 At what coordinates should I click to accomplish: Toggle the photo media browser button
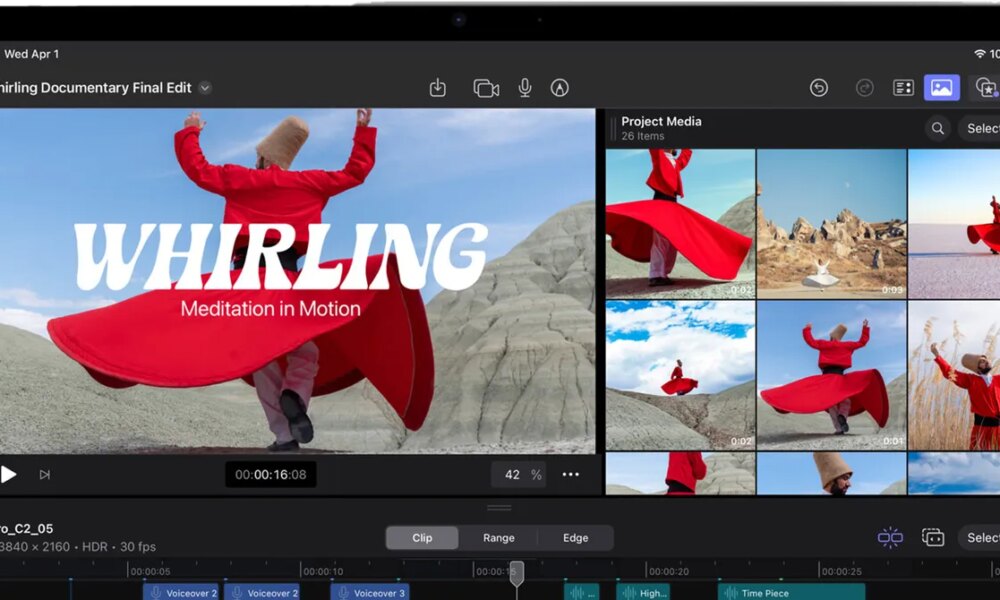pyautogui.click(x=941, y=88)
